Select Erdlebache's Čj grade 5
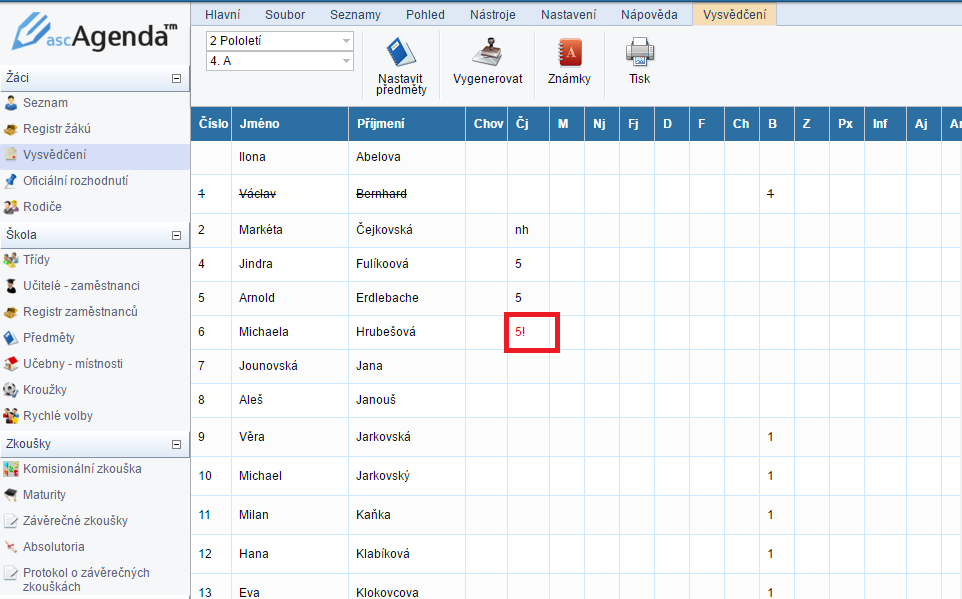This screenshot has width=962, height=599. (x=529, y=298)
